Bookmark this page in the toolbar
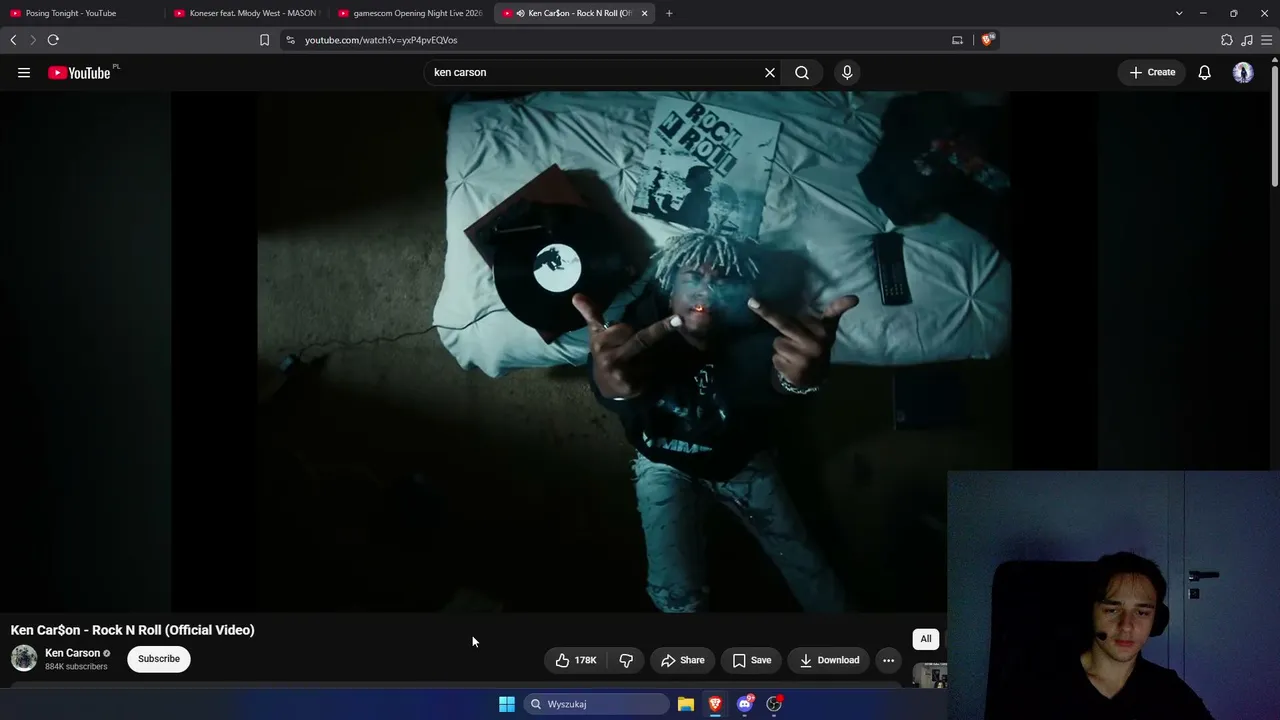Screen dimensions: 1280x720 (x=264, y=40)
